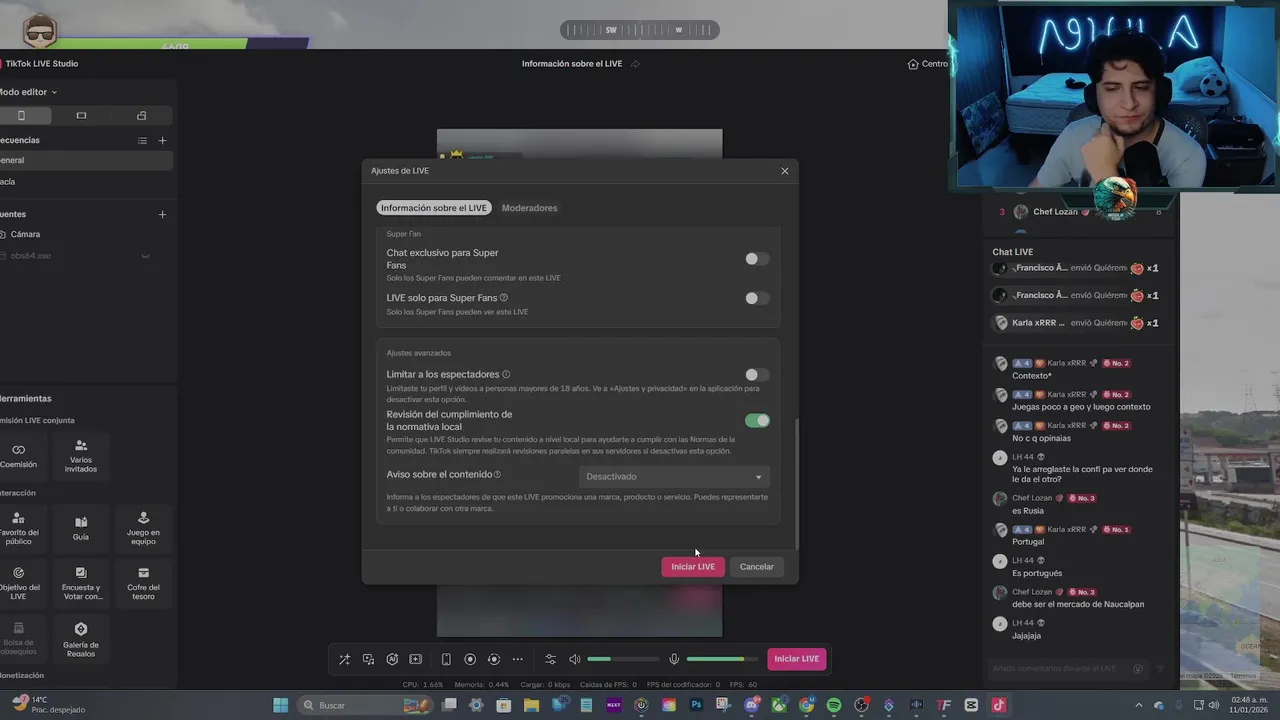The height and width of the screenshot is (720, 1280).
Task: Start recording with the circle record icon
Action: coord(470,659)
